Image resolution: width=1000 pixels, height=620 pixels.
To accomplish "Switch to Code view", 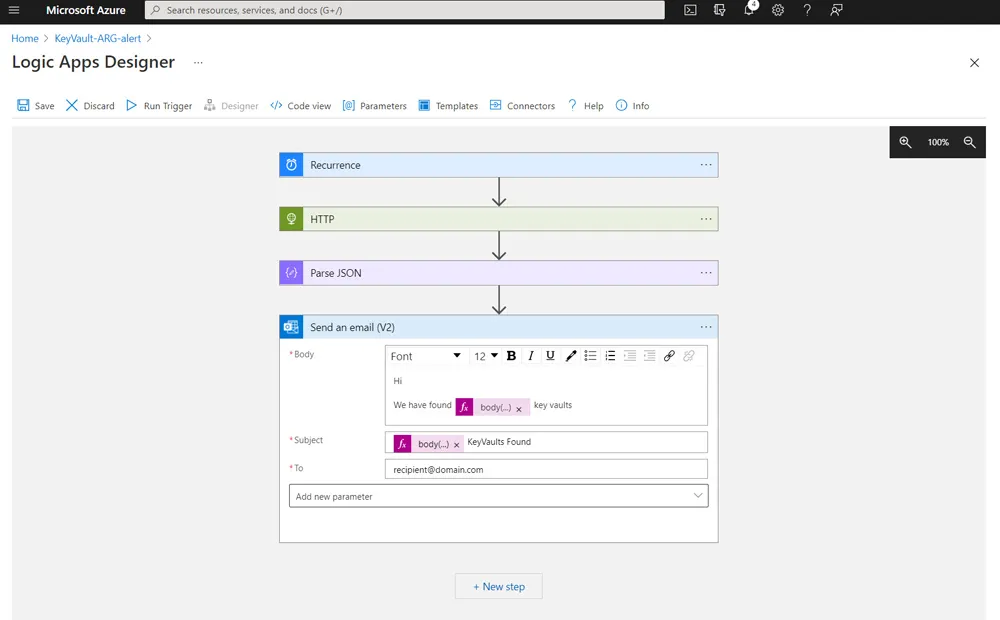I will point(300,106).
